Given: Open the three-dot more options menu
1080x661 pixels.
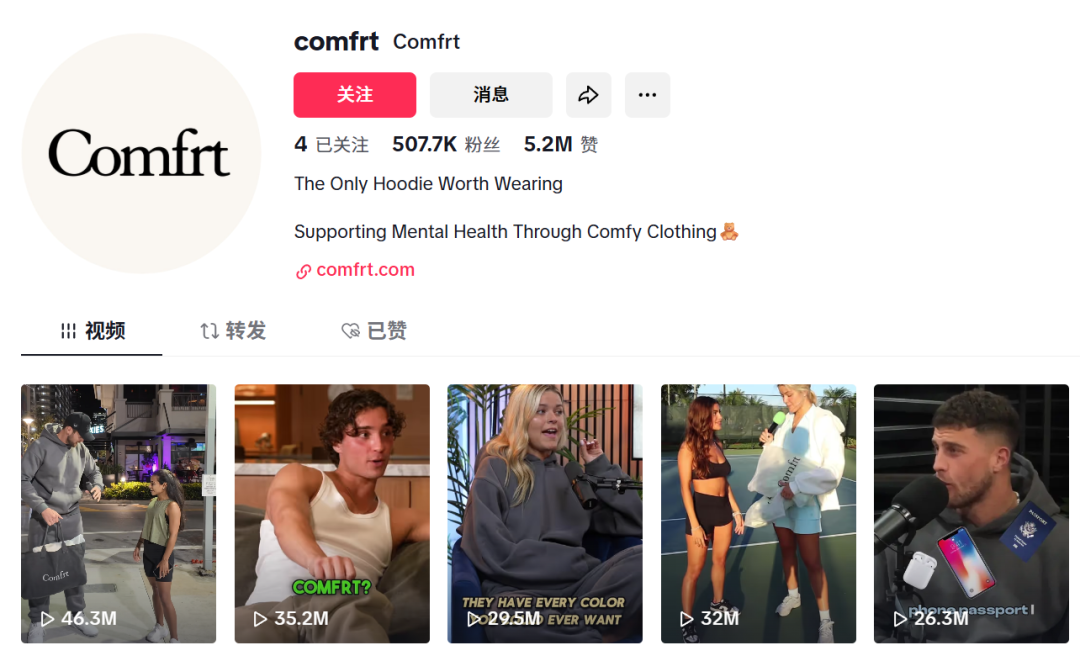Looking at the screenshot, I should click(647, 95).
